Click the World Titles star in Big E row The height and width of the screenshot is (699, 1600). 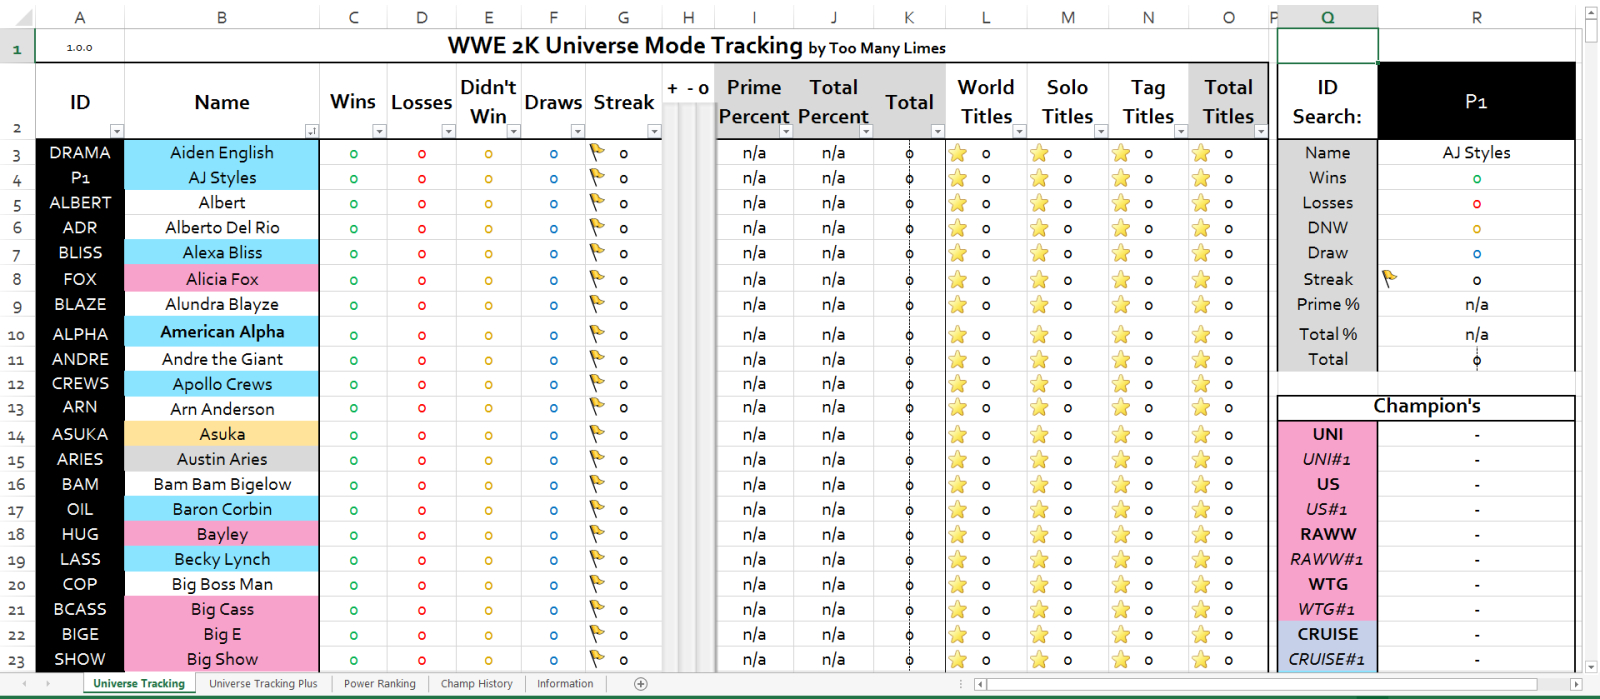tap(958, 634)
